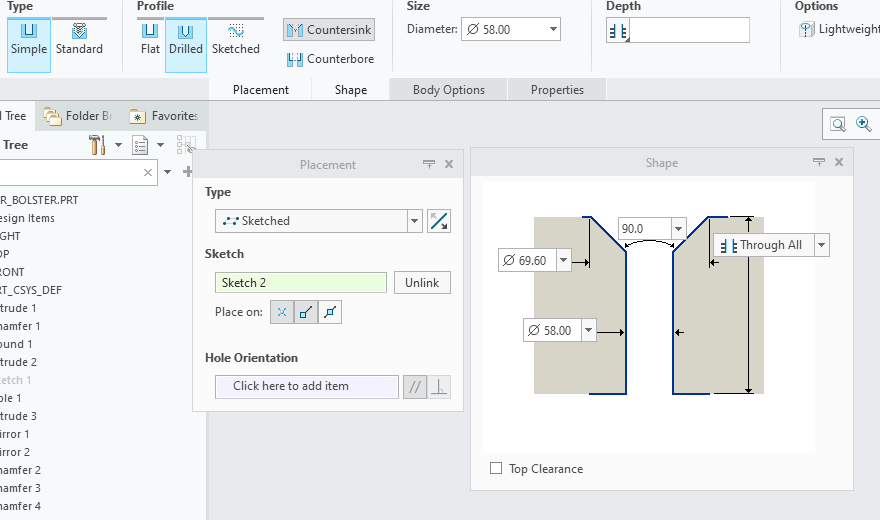Expand the placement Type Sketched dropdown

point(414,221)
